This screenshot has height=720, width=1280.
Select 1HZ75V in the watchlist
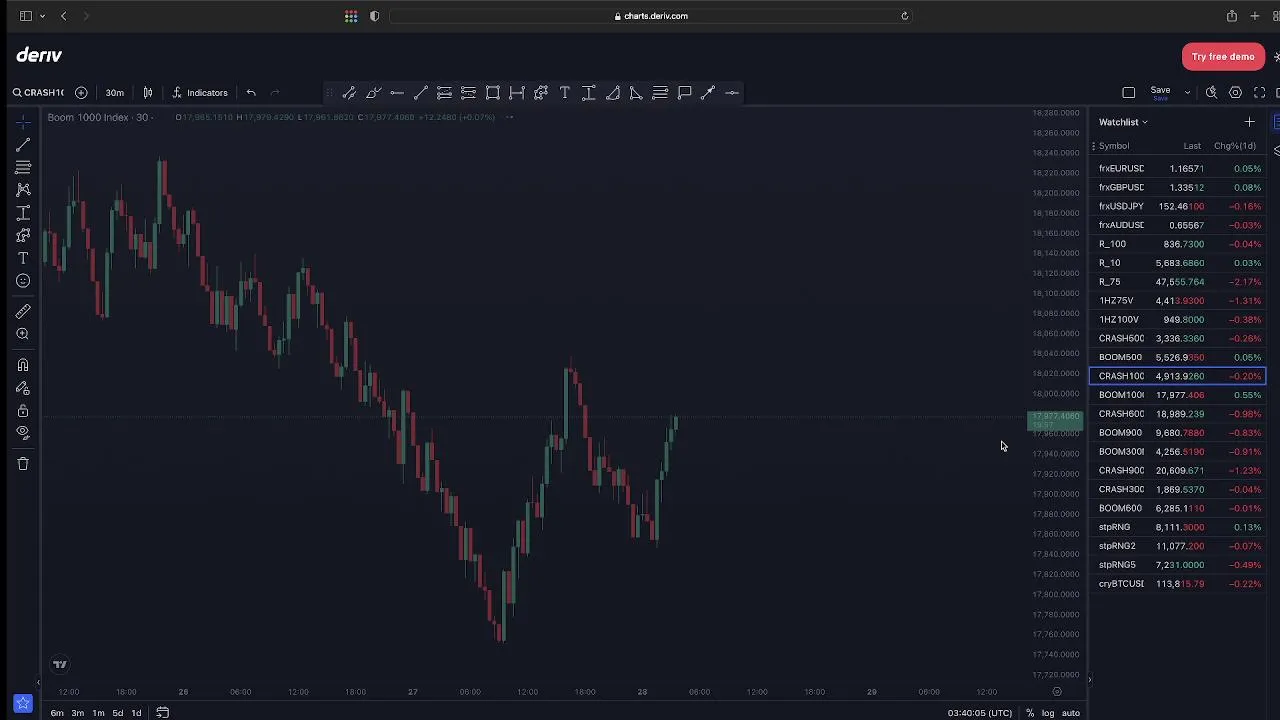[1177, 301]
